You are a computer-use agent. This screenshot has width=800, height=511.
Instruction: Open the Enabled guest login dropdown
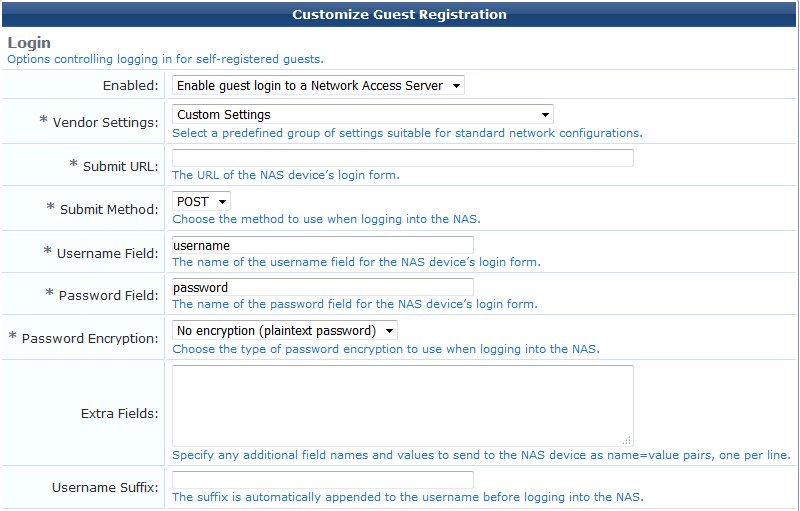pyautogui.click(x=318, y=86)
